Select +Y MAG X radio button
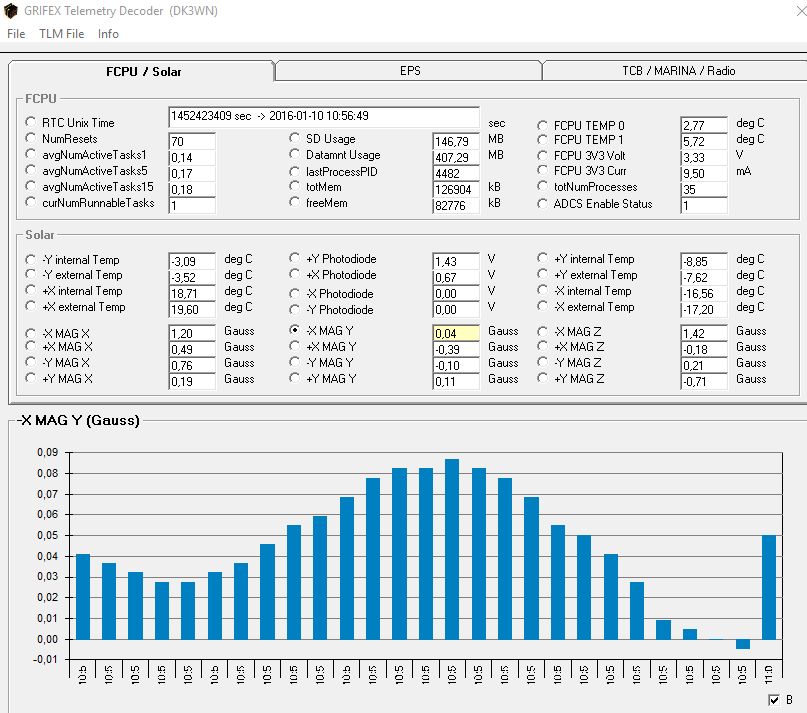The width and height of the screenshot is (807, 713). tap(30, 378)
